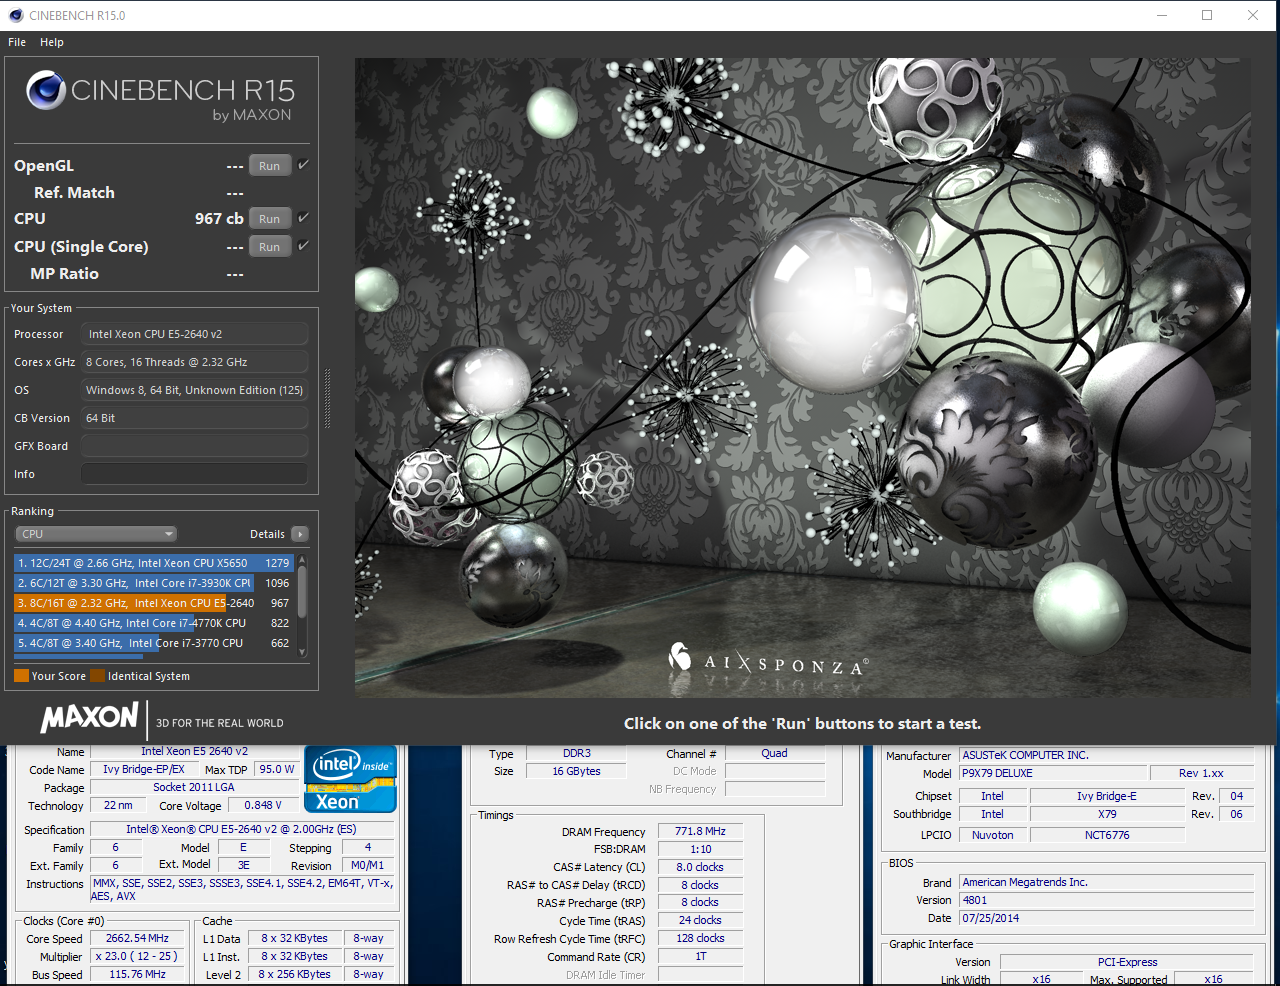Open the File menu
This screenshot has height=986, width=1280.
tap(17, 42)
